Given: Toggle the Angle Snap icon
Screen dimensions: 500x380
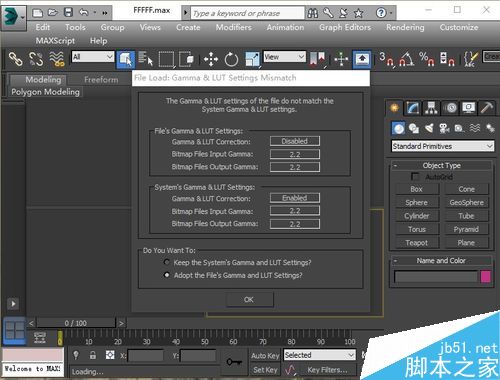Looking at the screenshot, I should point(407,59).
